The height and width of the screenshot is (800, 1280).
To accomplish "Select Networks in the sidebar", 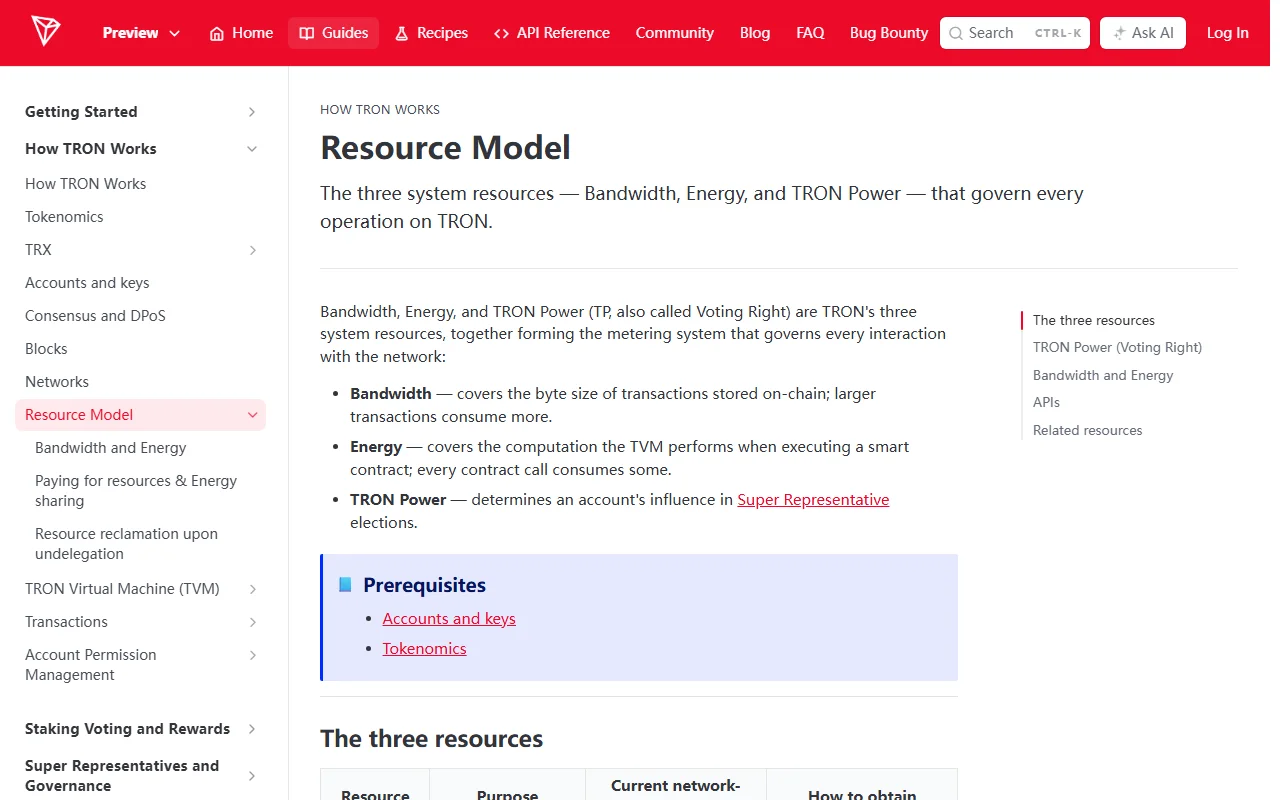I will [57, 382].
